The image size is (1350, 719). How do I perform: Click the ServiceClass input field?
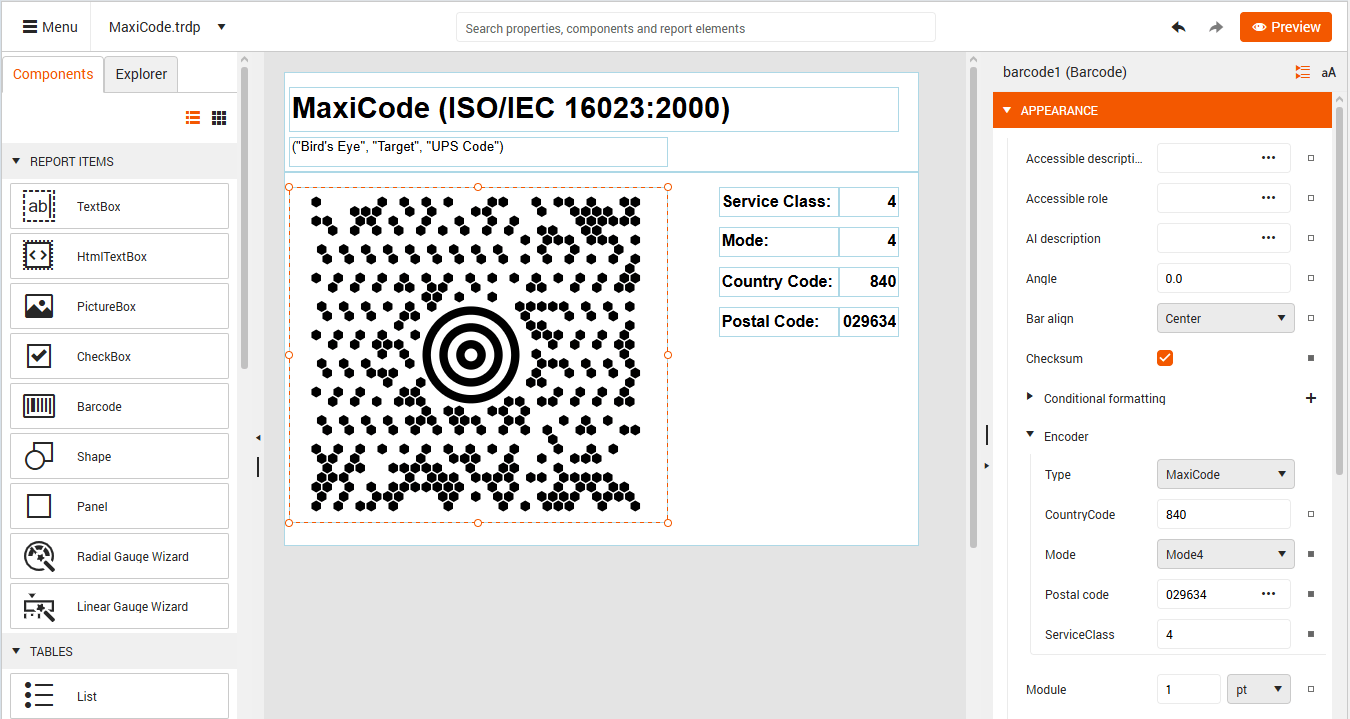1223,634
